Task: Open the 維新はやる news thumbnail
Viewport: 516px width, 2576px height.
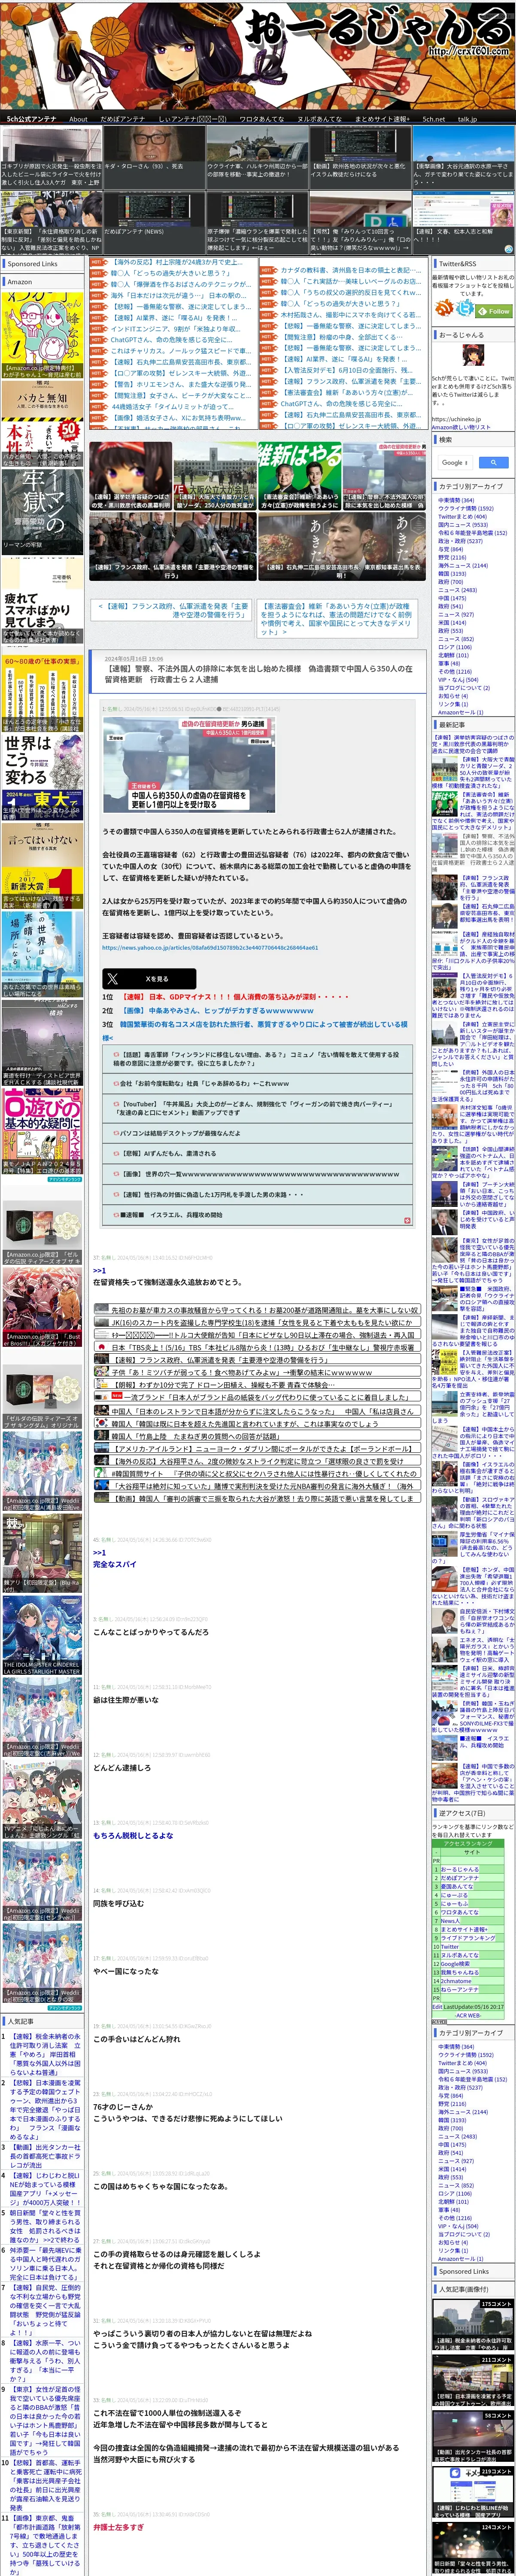Action: [x=299, y=476]
